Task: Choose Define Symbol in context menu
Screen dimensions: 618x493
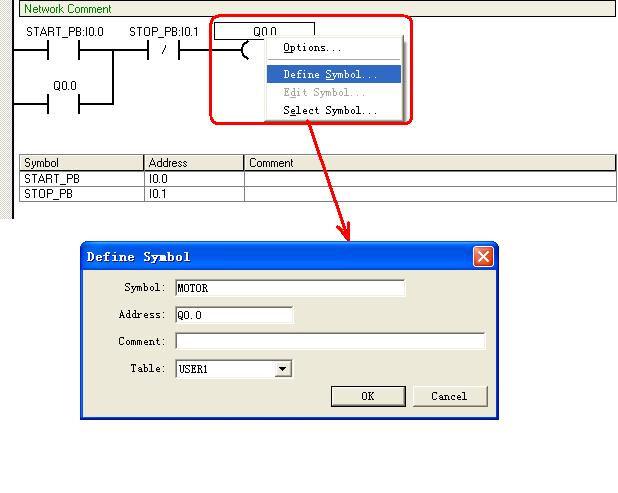Action: 331,74
